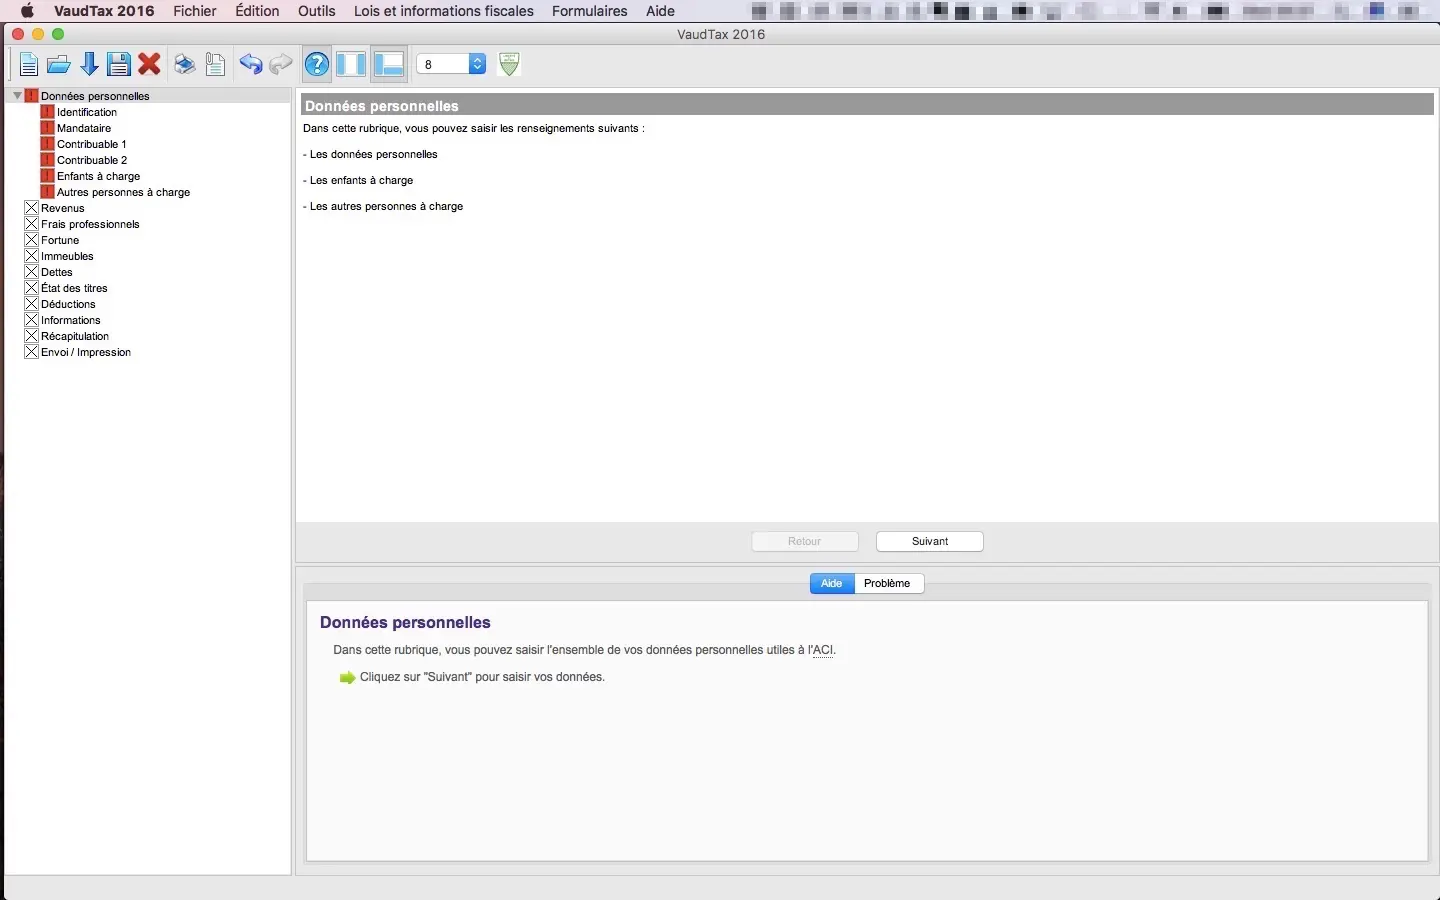Viewport: 1440px width, 900px height.
Task: Click the crossed-box icon beside Revenus
Action: tap(31, 208)
